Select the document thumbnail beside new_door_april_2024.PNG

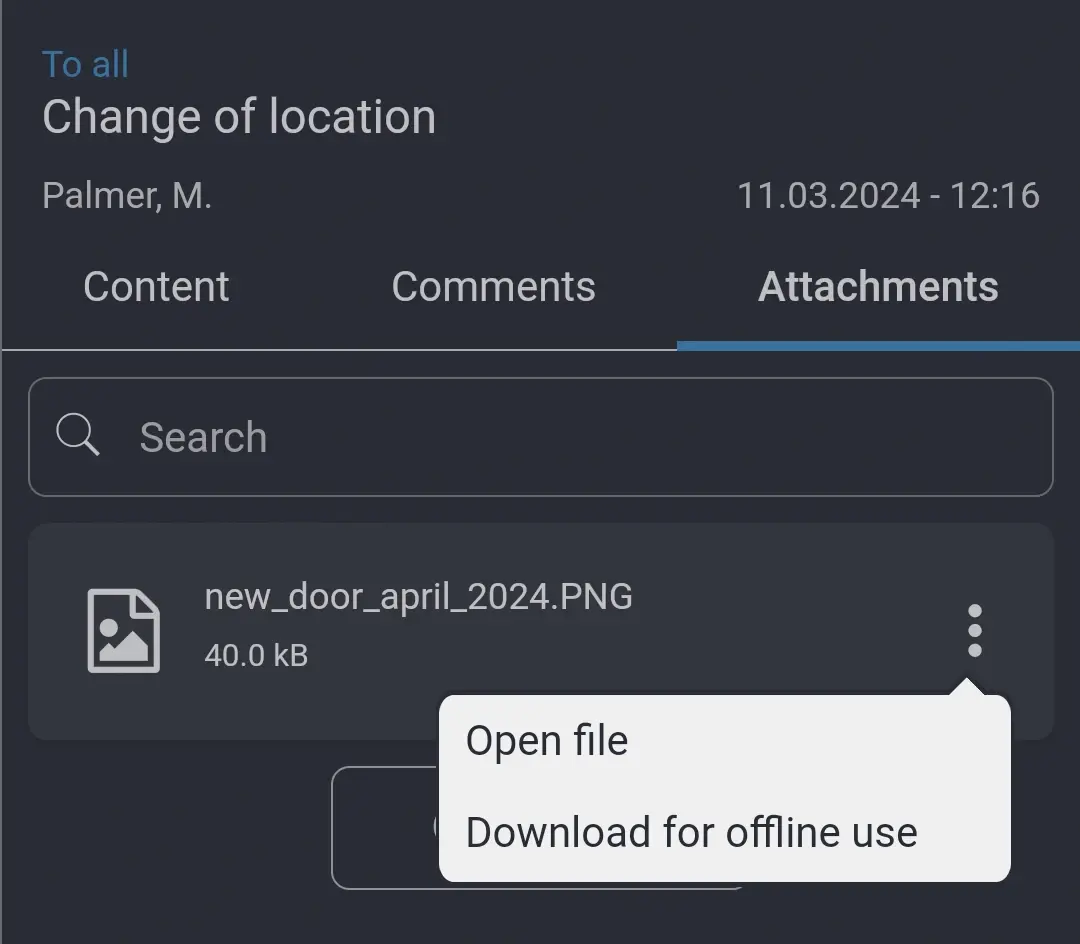coord(123,630)
